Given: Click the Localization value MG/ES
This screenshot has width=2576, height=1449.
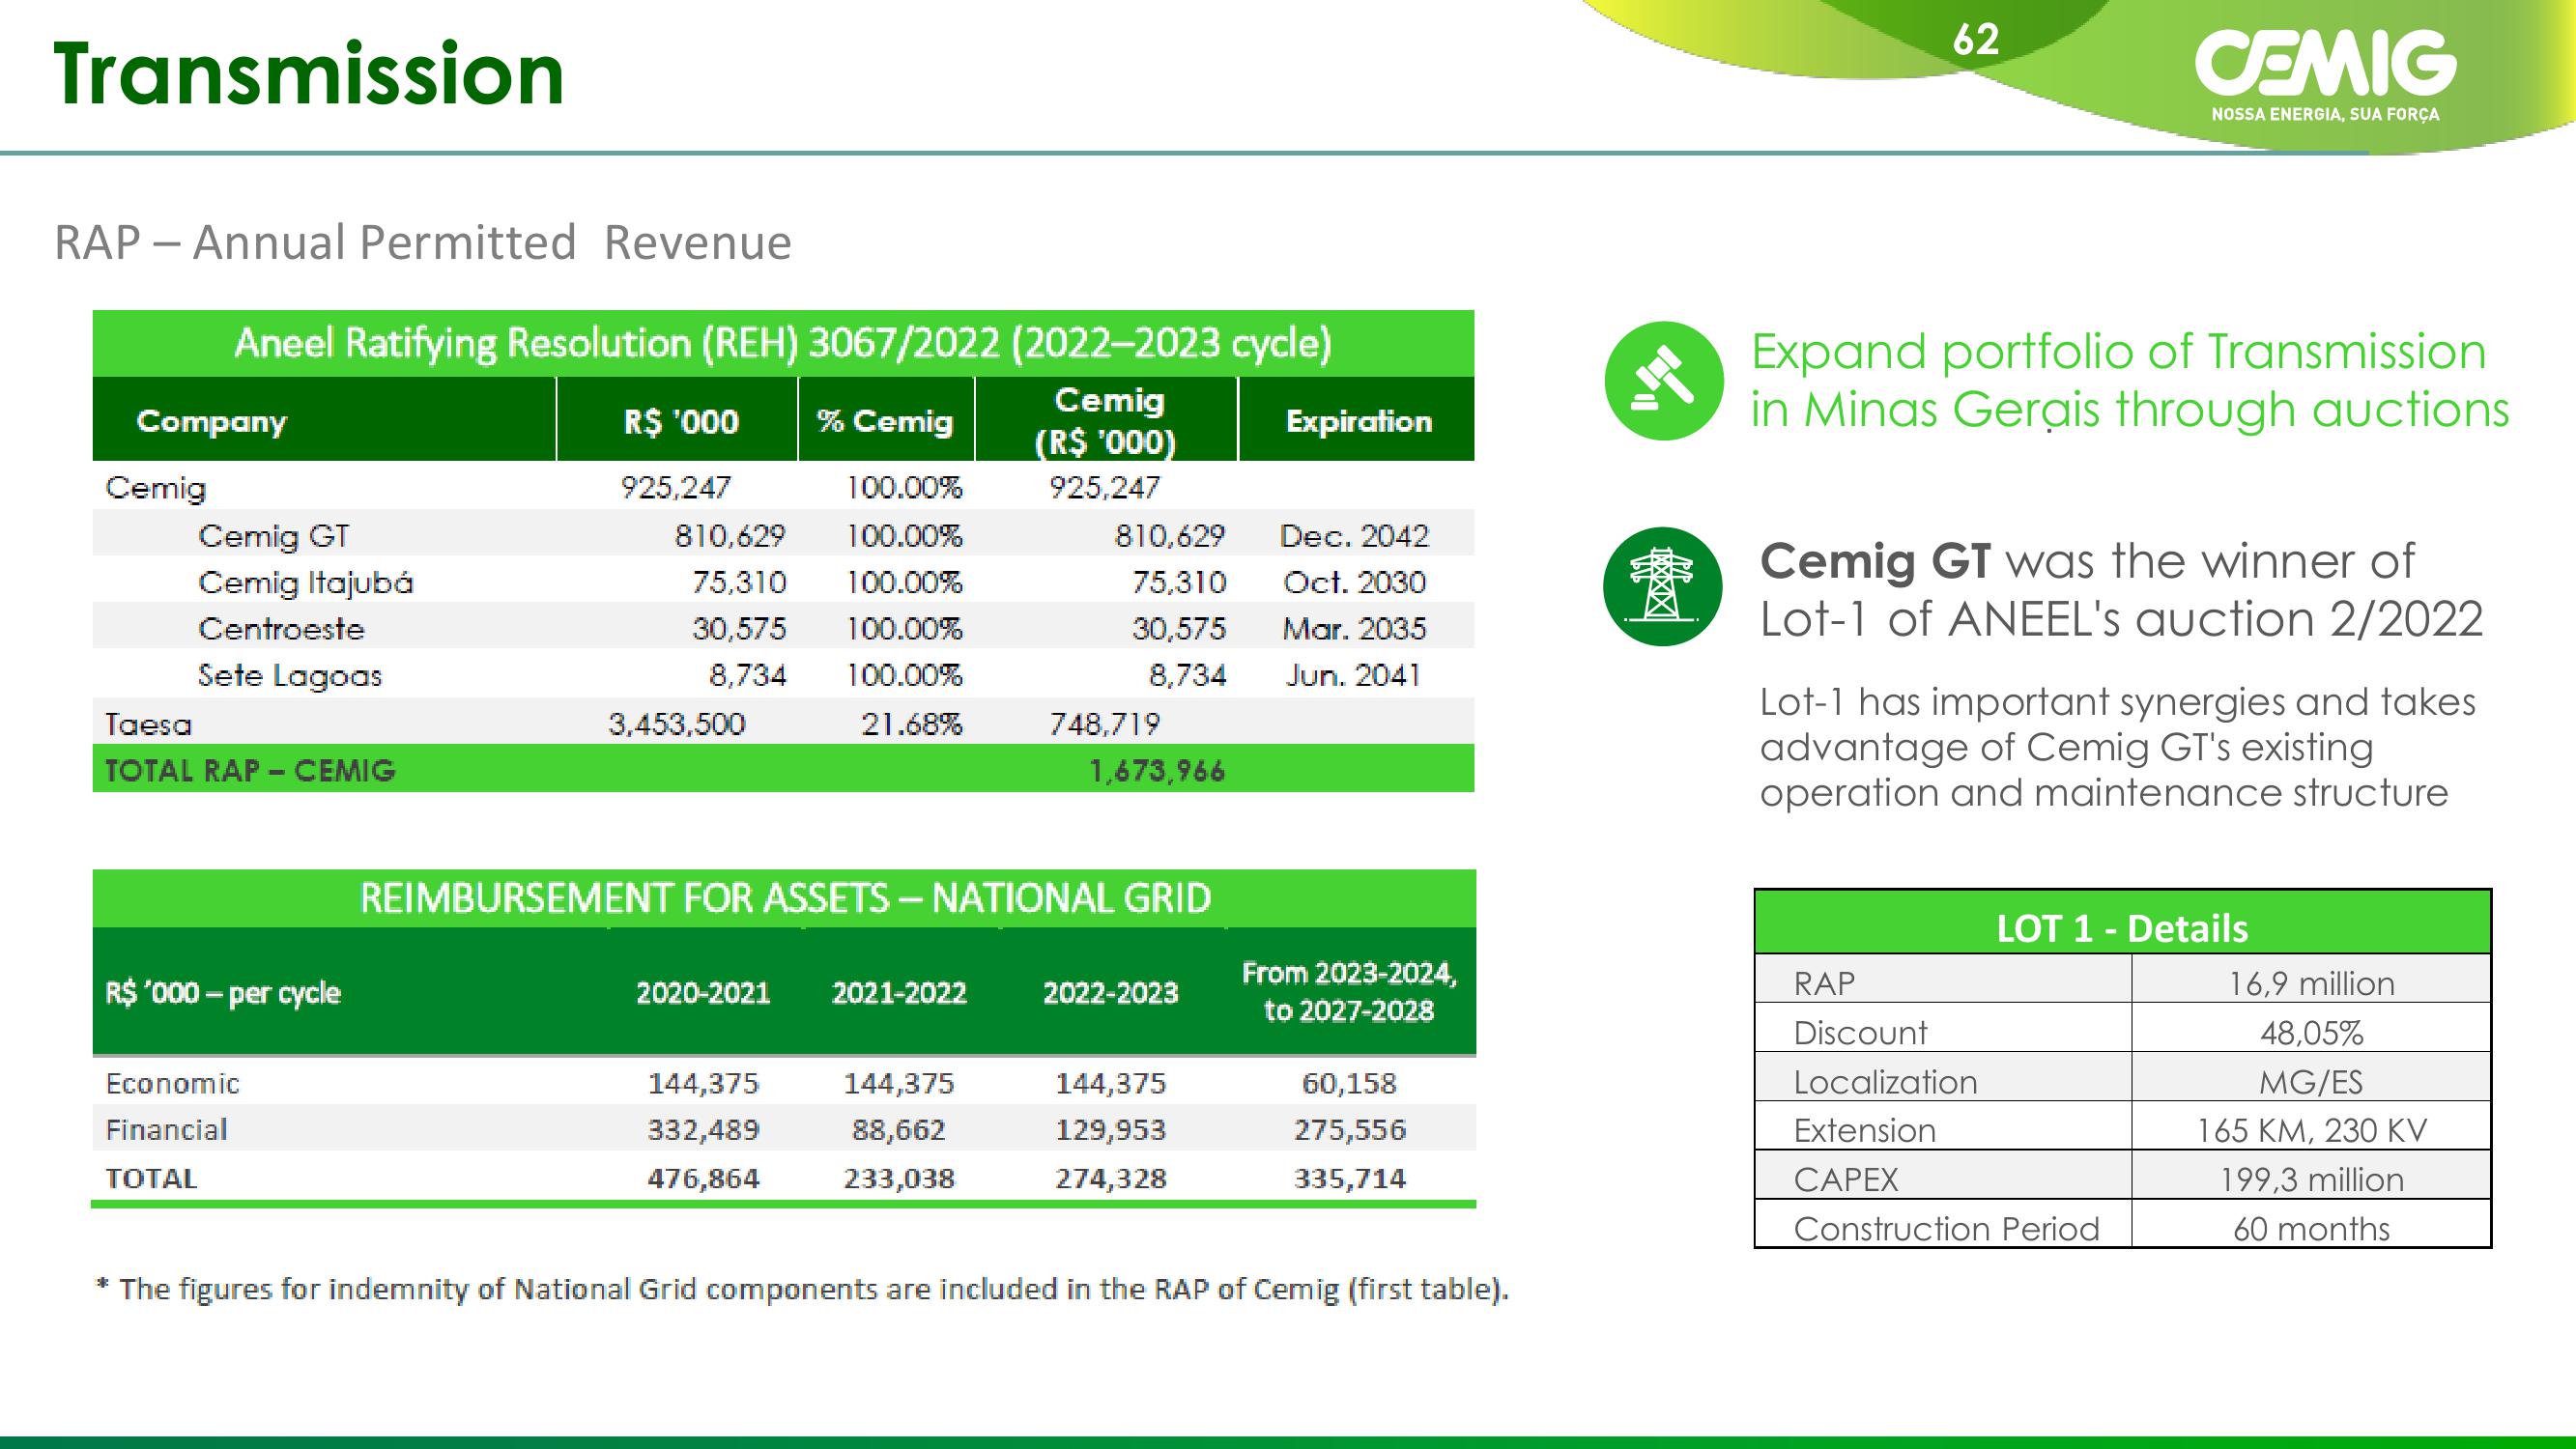Looking at the screenshot, I should pos(2311,1082).
